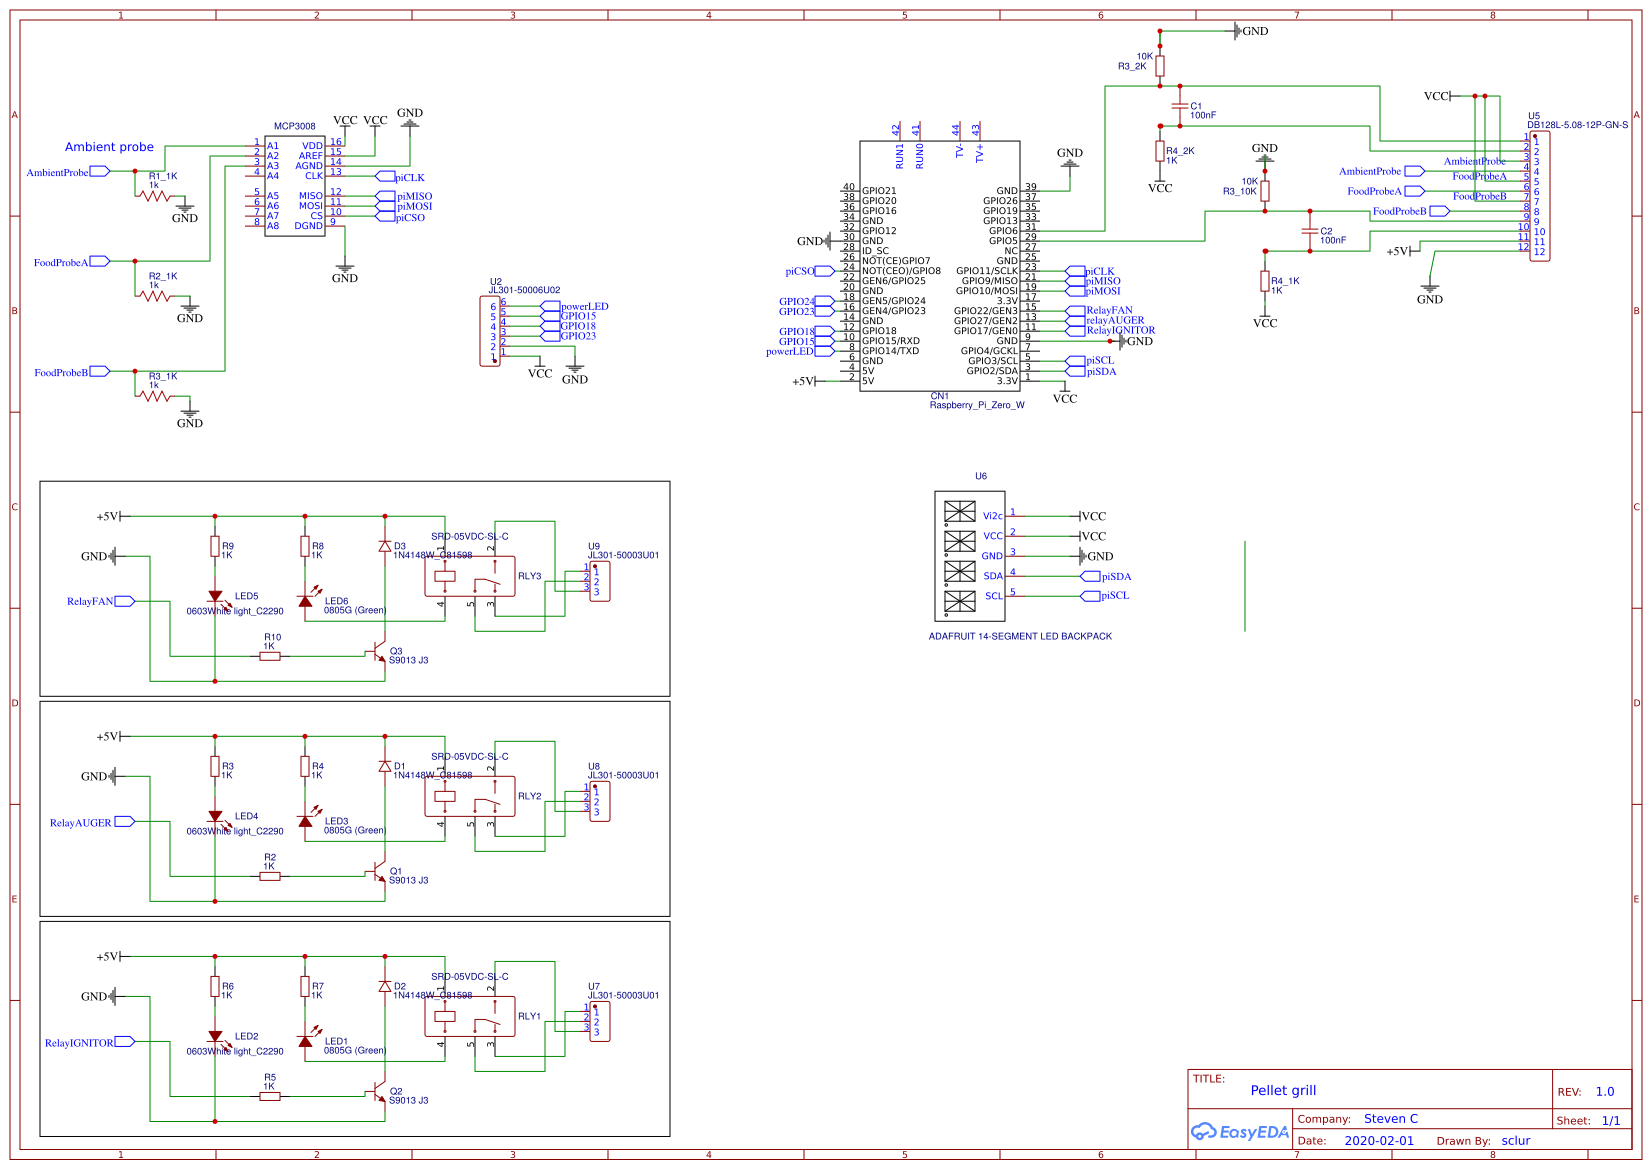Select the Sheet 1/1 field in title block
This screenshot has width=1652, height=1170.
1587,1119
